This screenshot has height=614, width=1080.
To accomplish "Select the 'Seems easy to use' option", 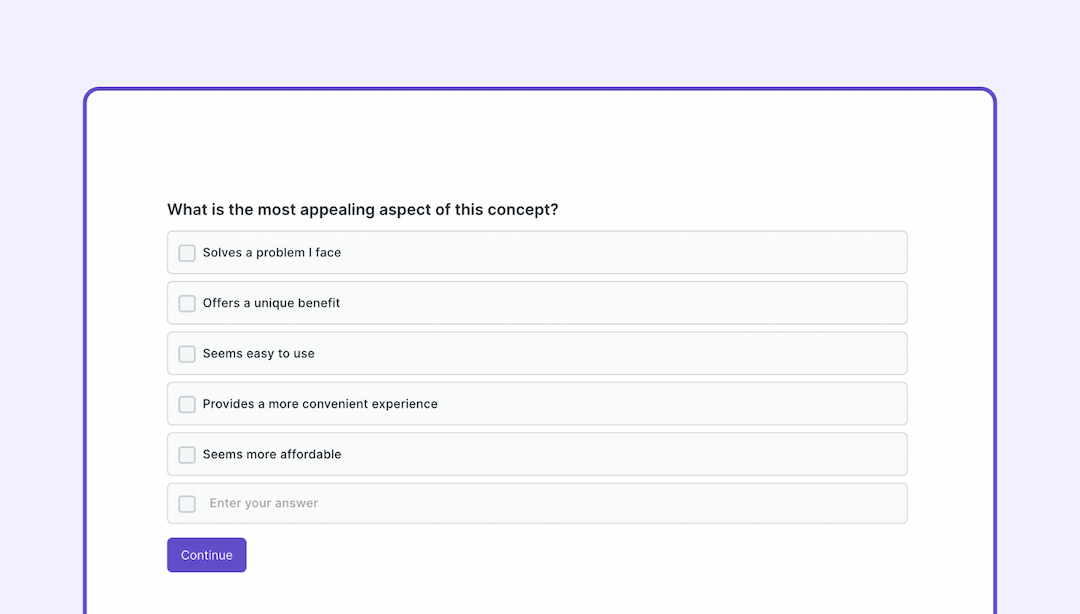I will (x=537, y=353).
